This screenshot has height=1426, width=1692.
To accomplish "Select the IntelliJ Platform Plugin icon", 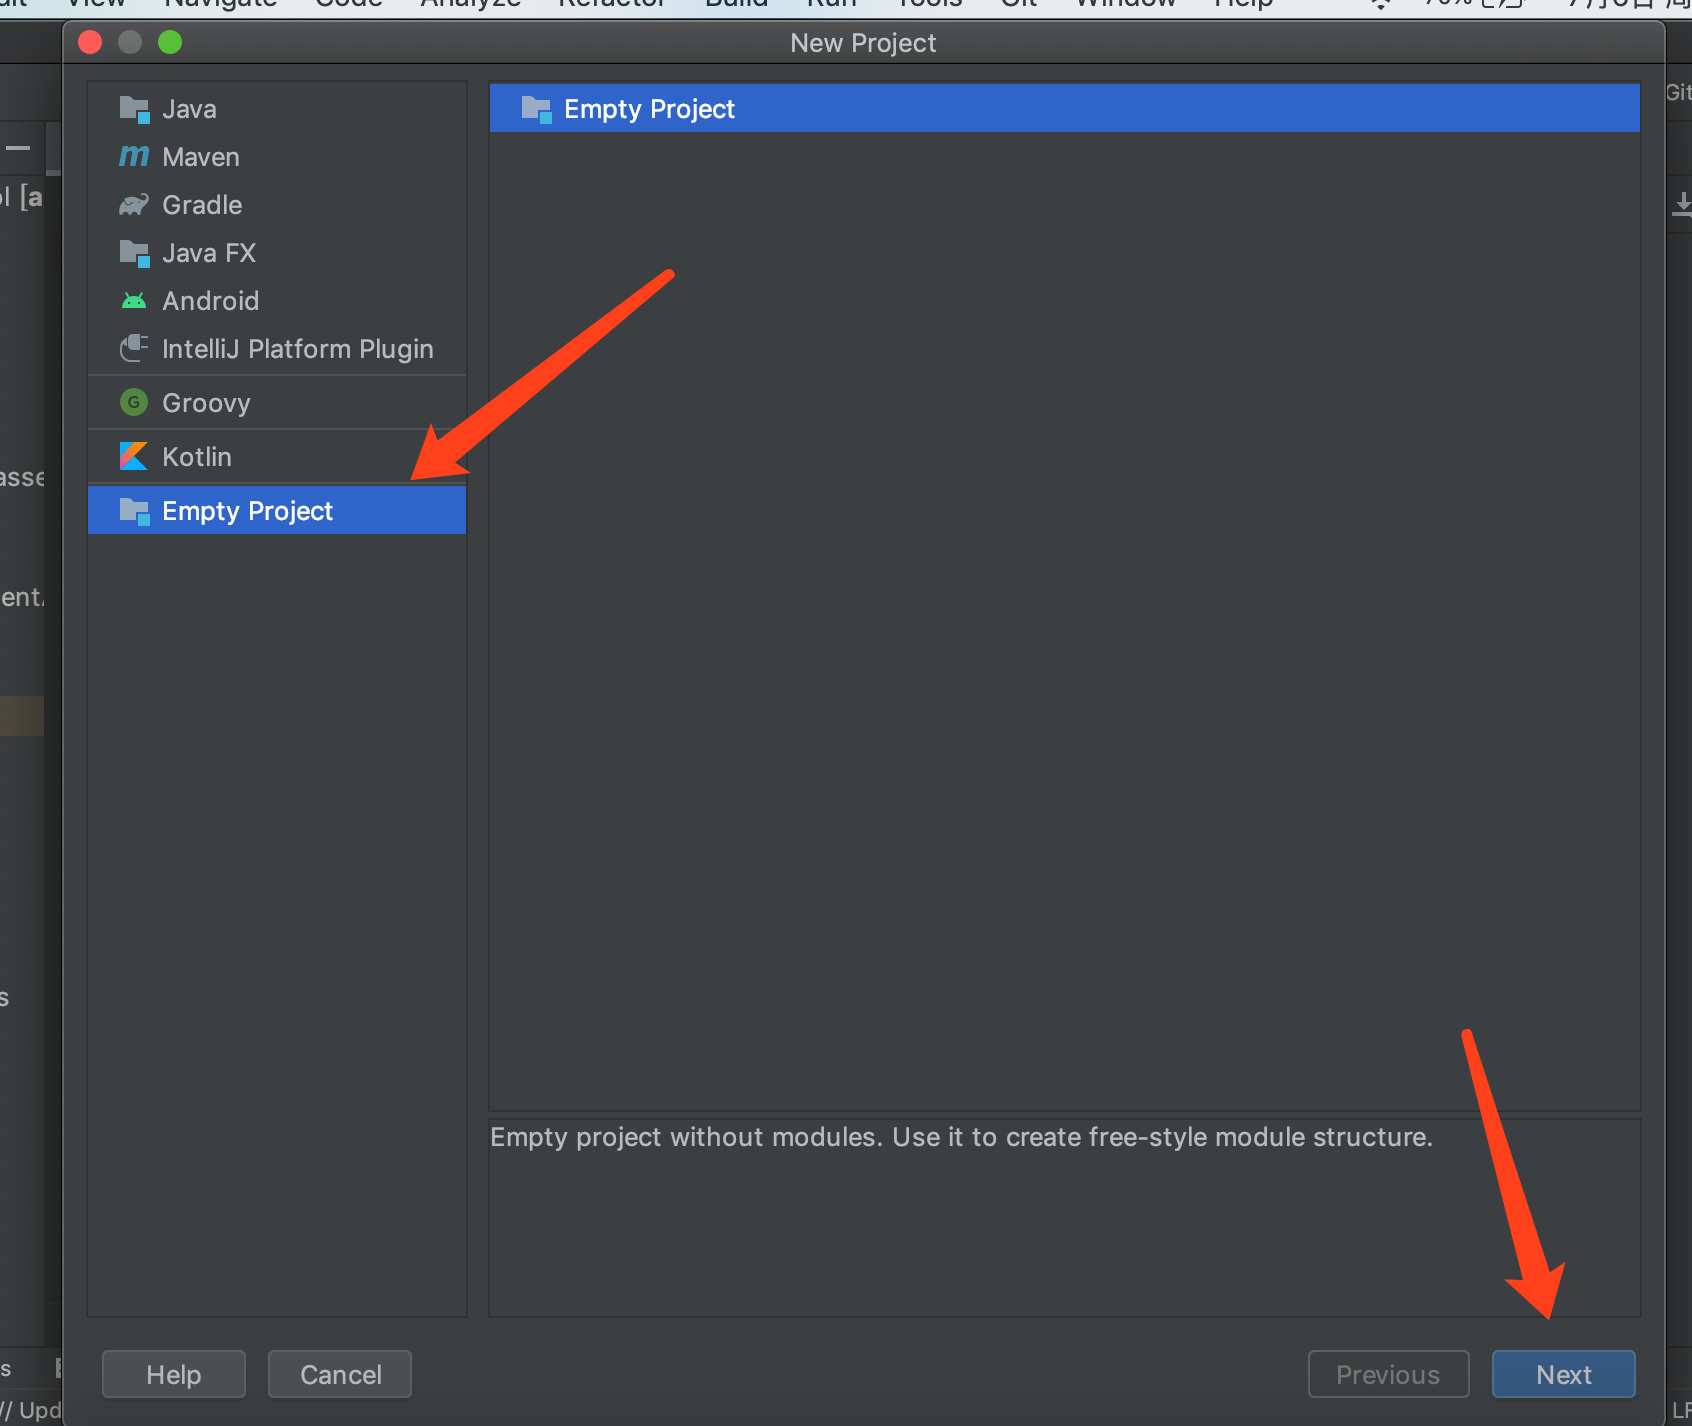I will [x=134, y=348].
